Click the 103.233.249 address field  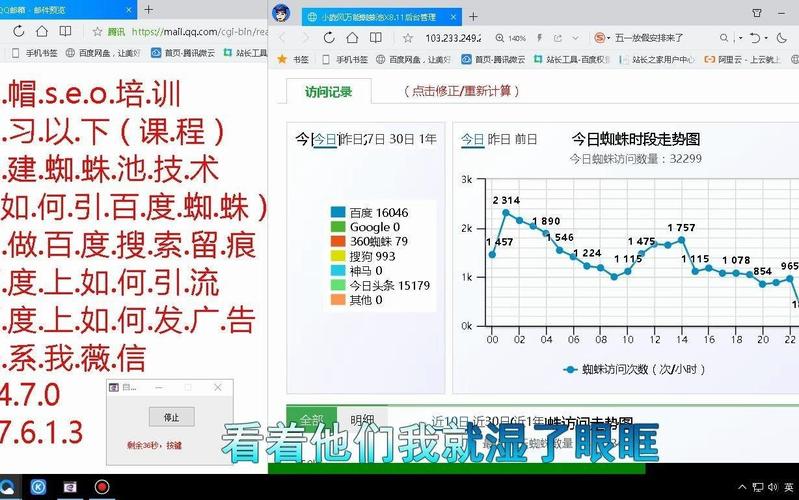[x=454, y=38]
